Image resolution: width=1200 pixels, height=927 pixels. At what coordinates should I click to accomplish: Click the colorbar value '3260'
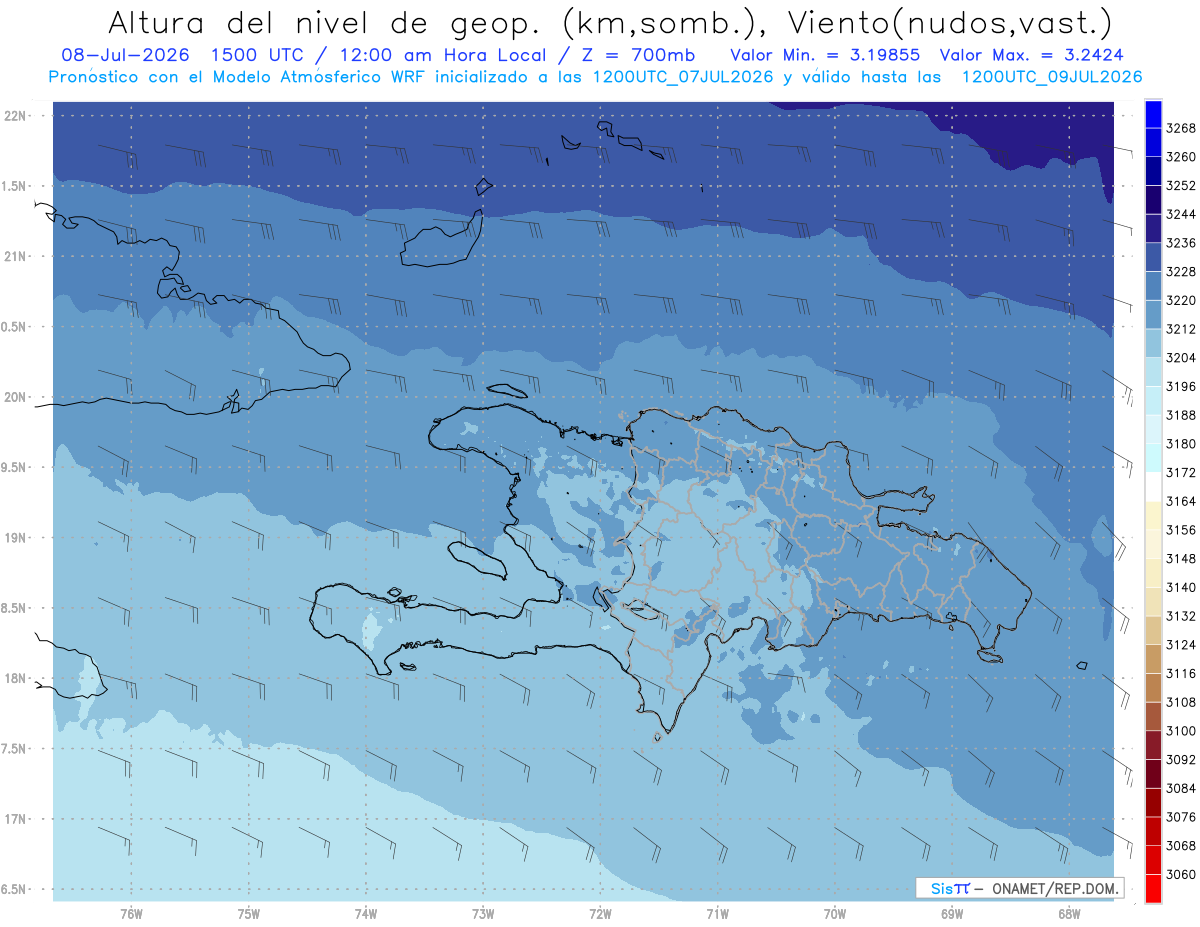pos(1181,157)
